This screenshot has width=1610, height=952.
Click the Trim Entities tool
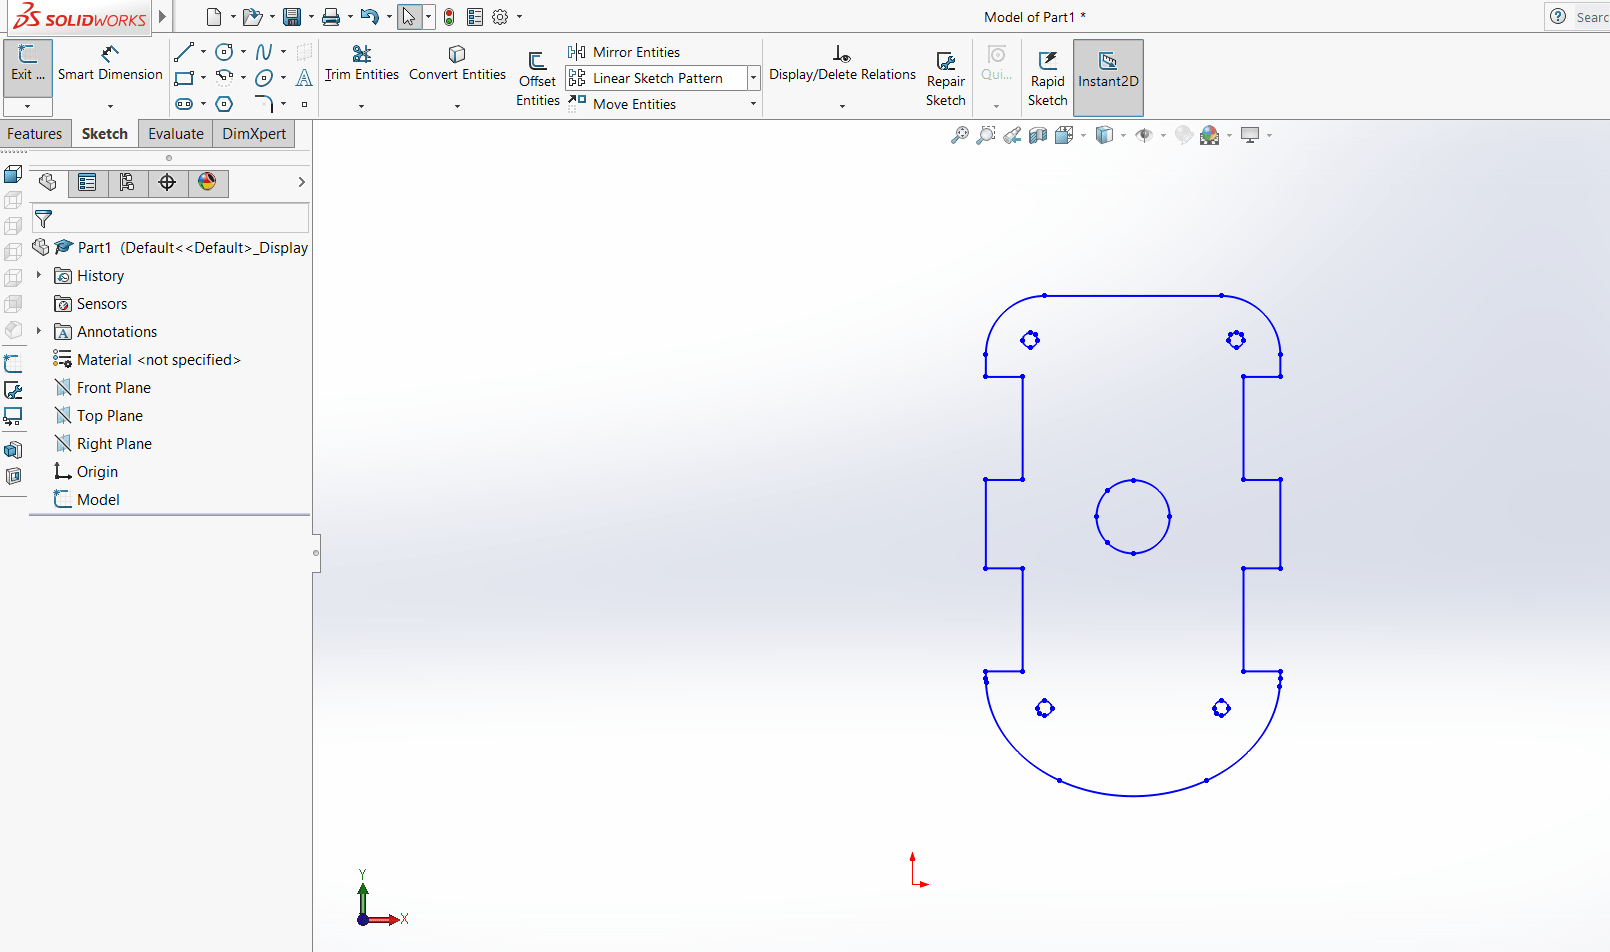coord(361,63)
